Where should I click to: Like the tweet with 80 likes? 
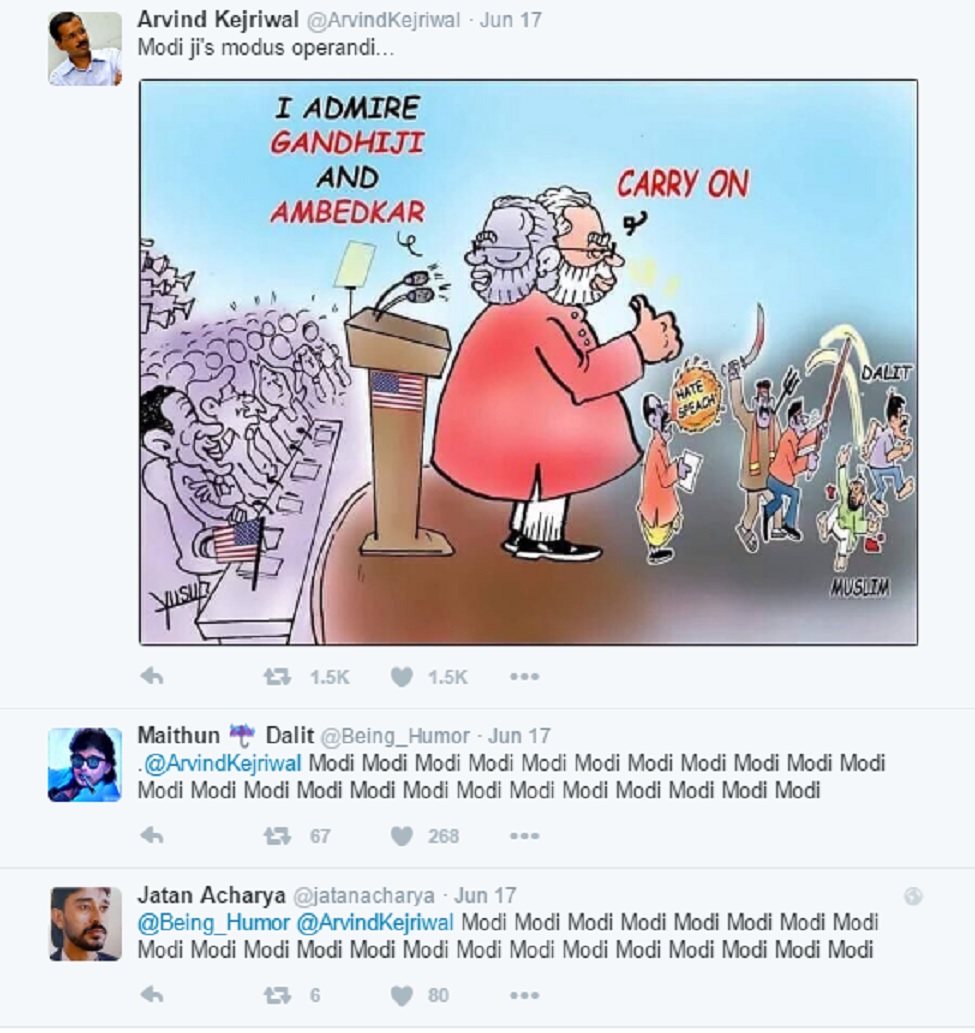[402, 995]
